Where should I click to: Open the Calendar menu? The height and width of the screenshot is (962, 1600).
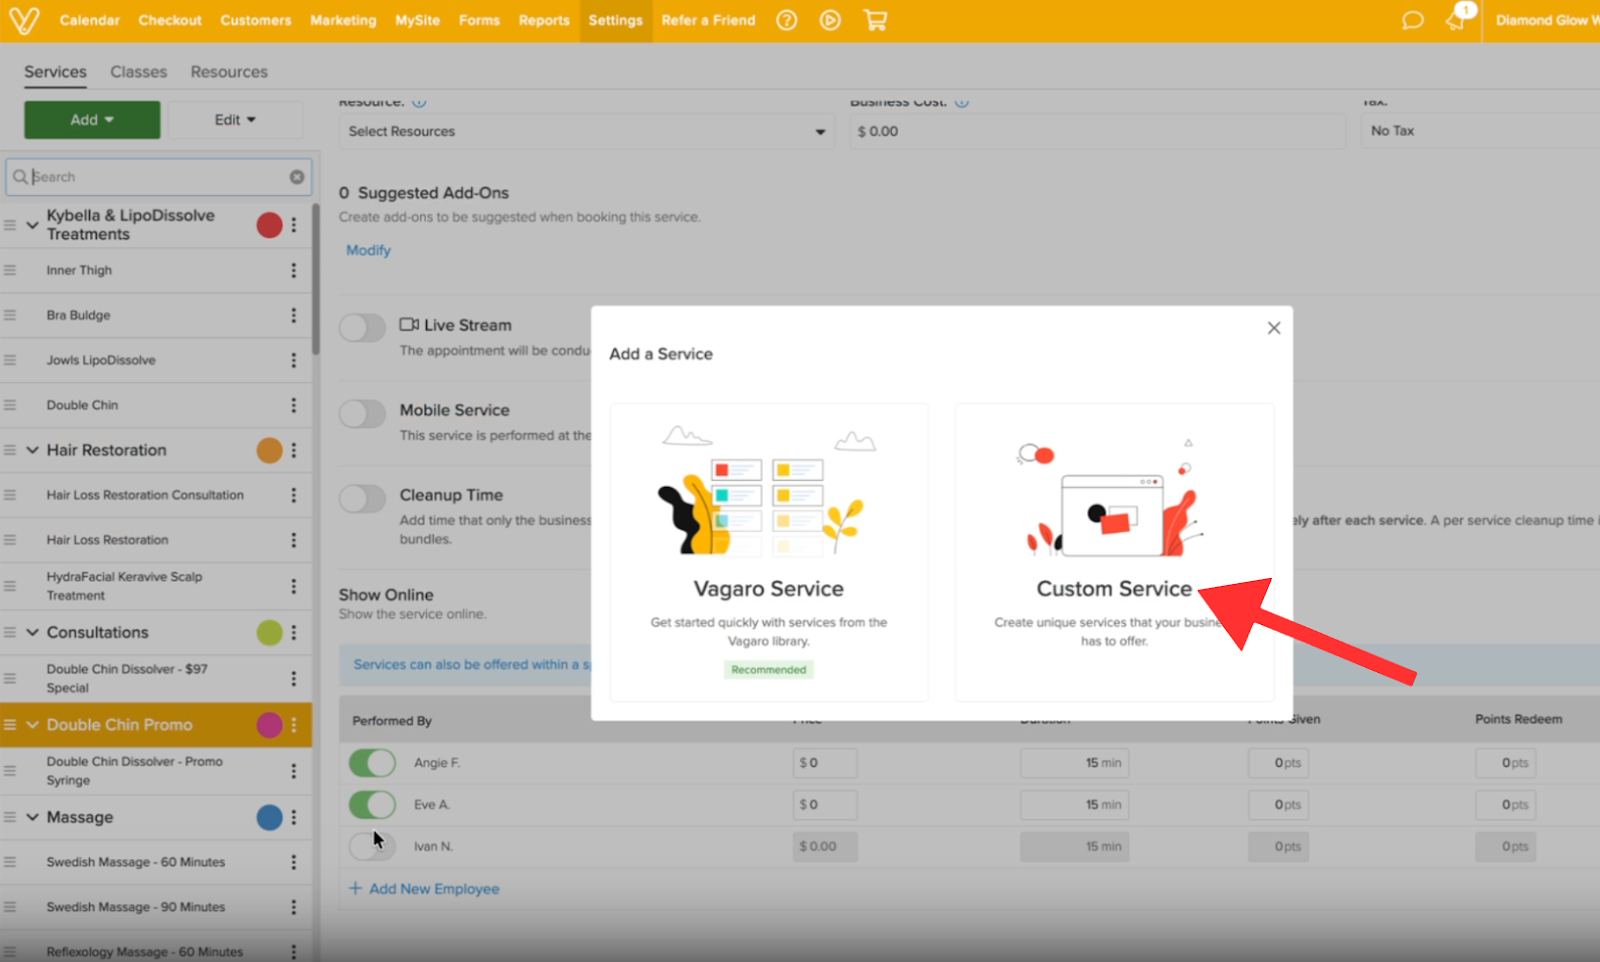coord(89,20)
